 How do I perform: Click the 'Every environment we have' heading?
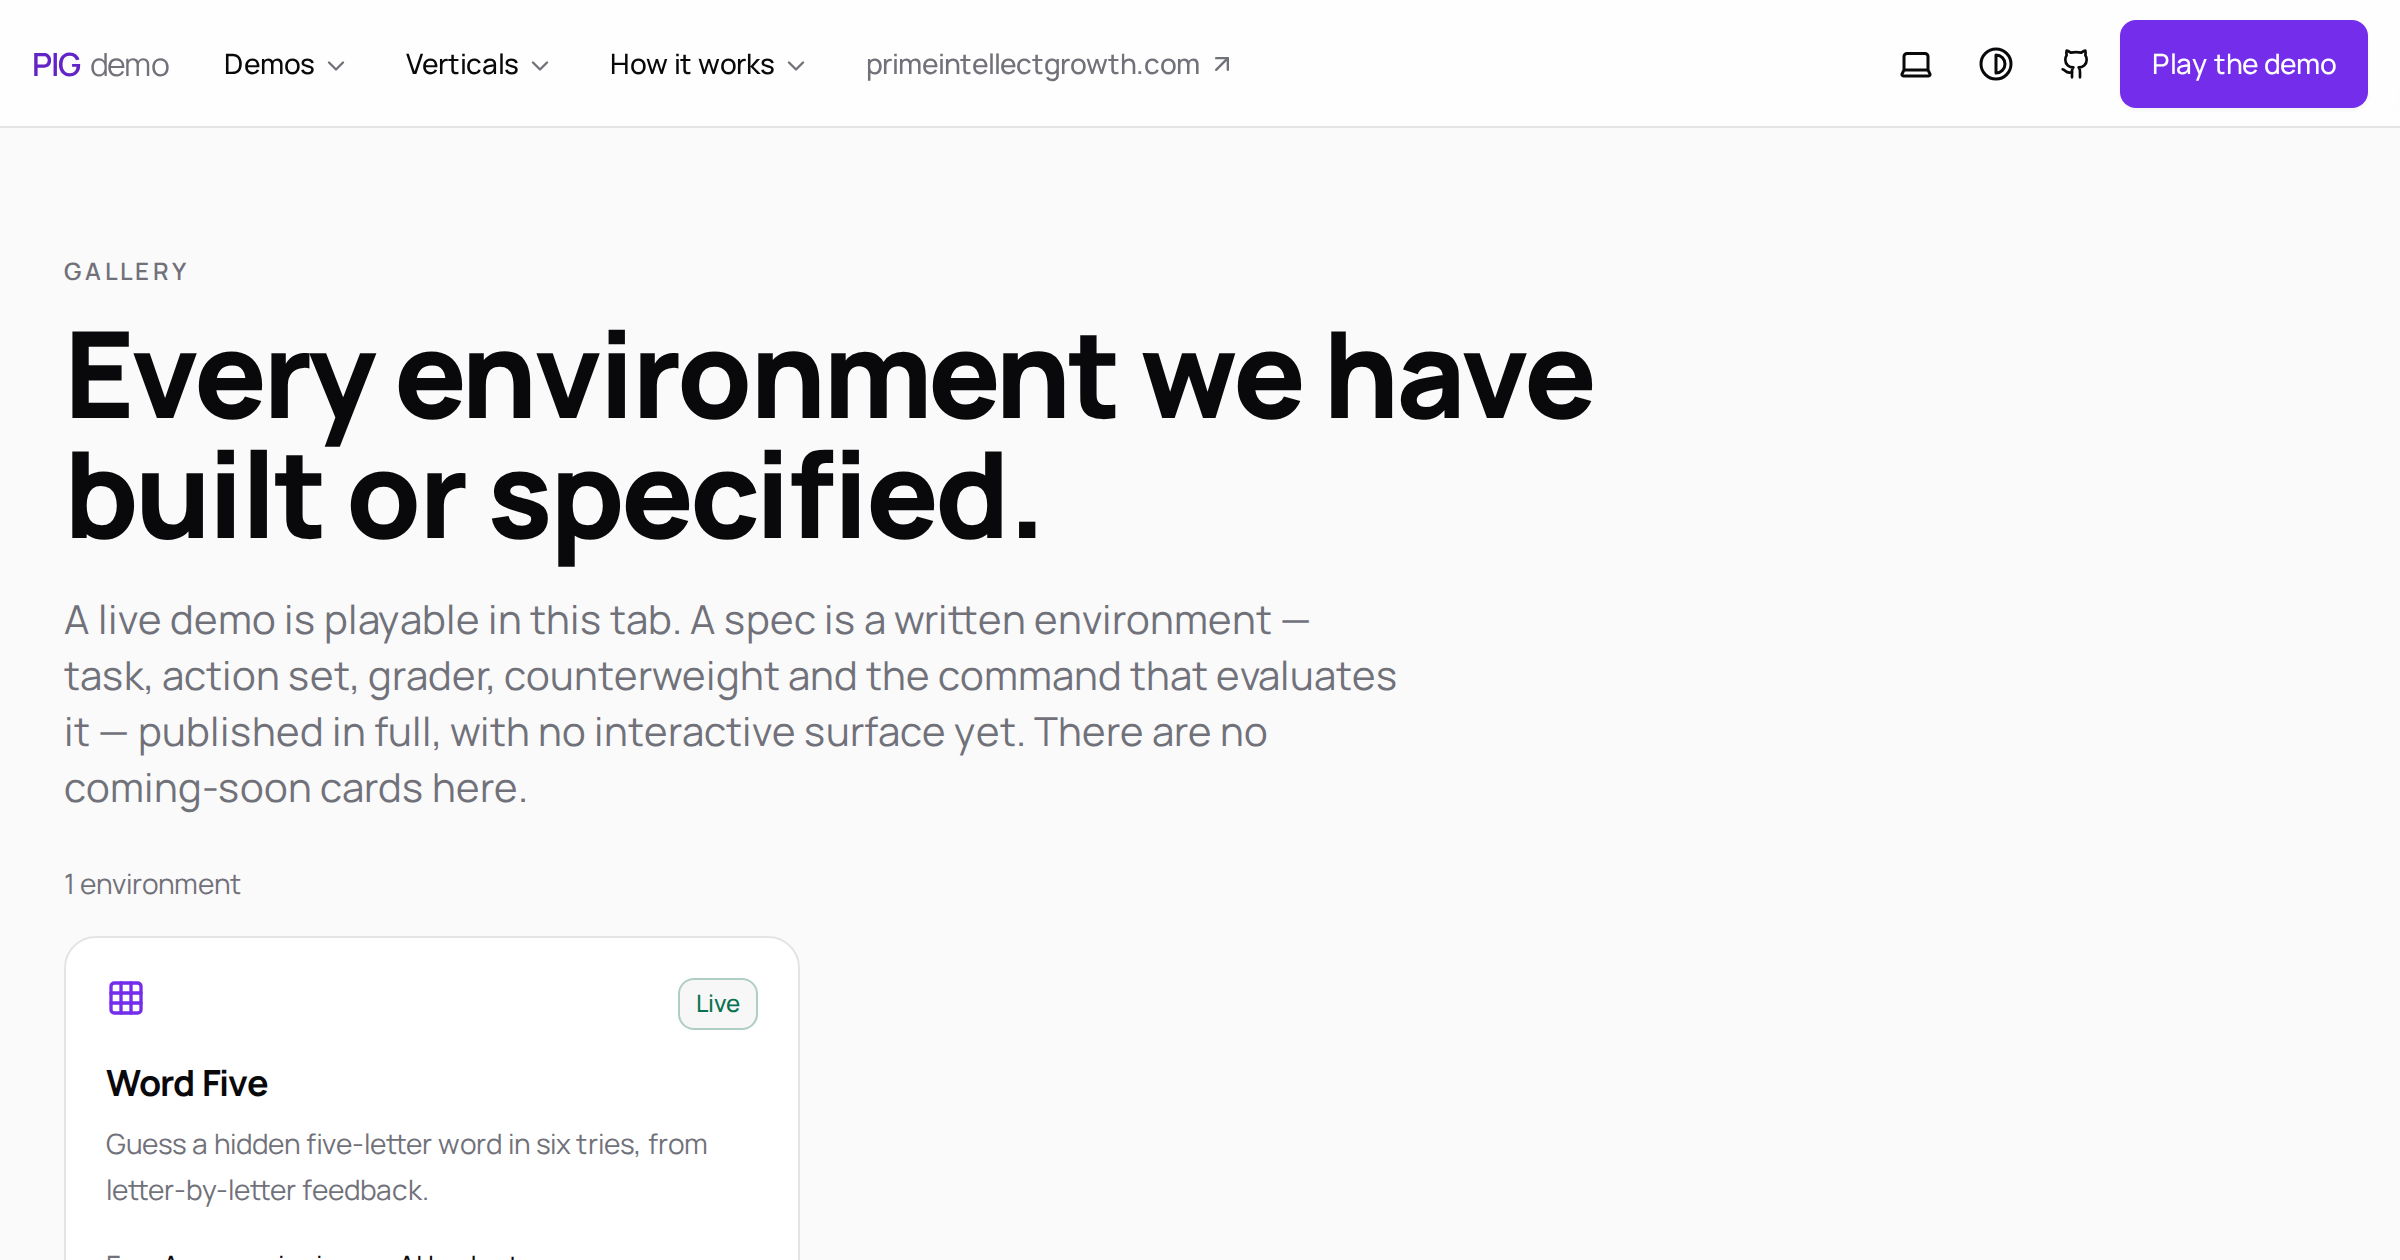click(829, 378)
